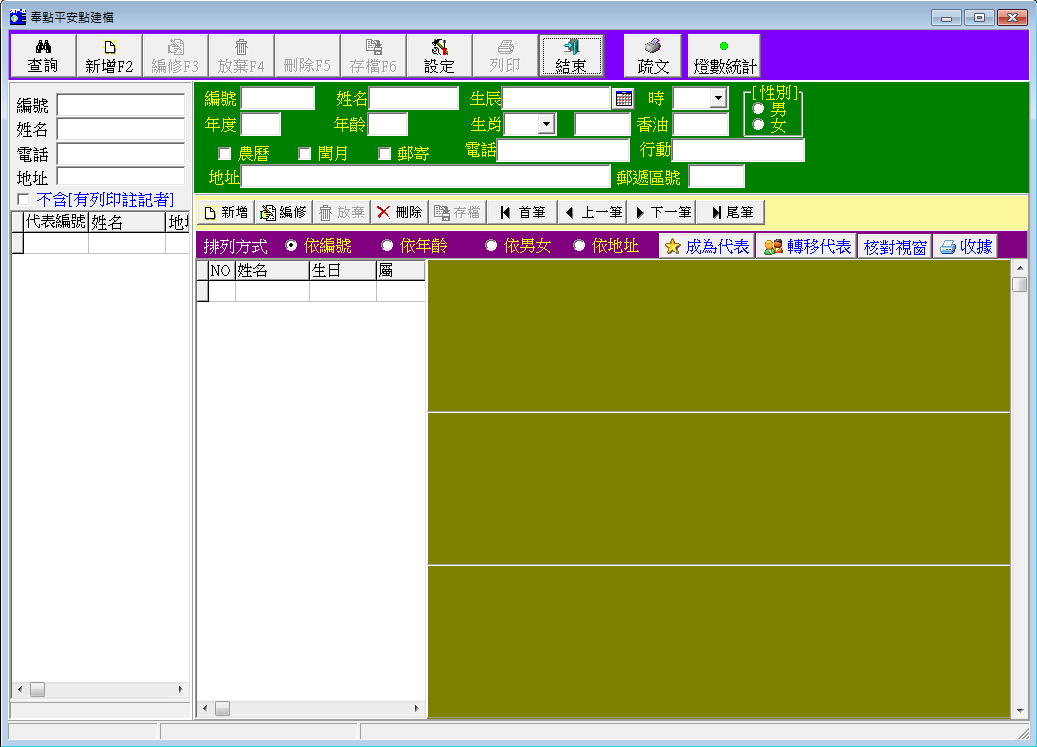
Task: Open 設定 settings tool icon
Action: [439, 47]
